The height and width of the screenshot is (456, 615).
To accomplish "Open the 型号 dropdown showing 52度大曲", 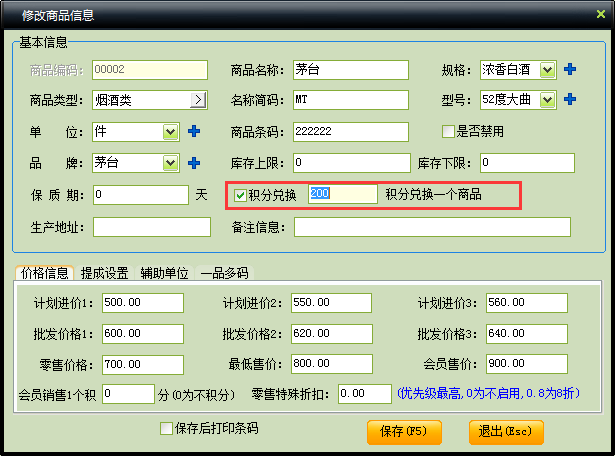I will [x=548, y=100].
